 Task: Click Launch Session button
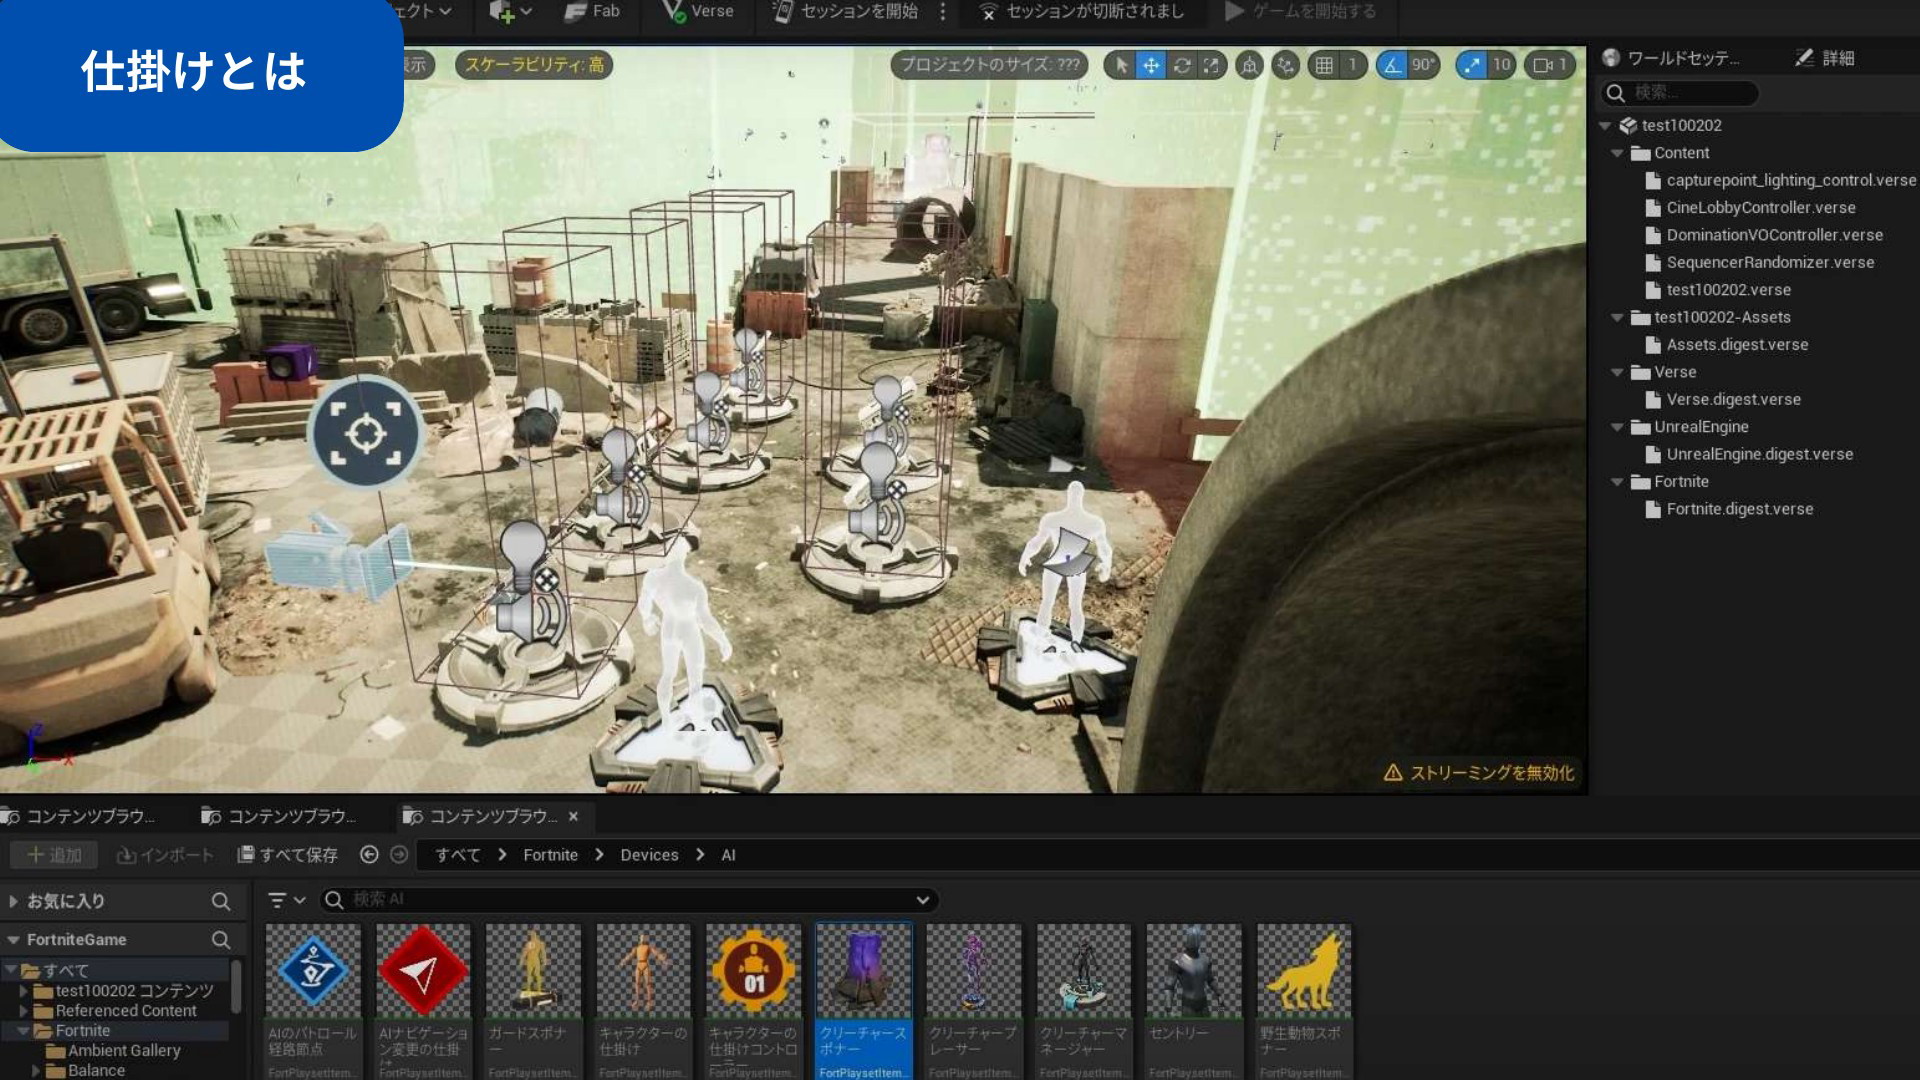(x=846, y=11)
